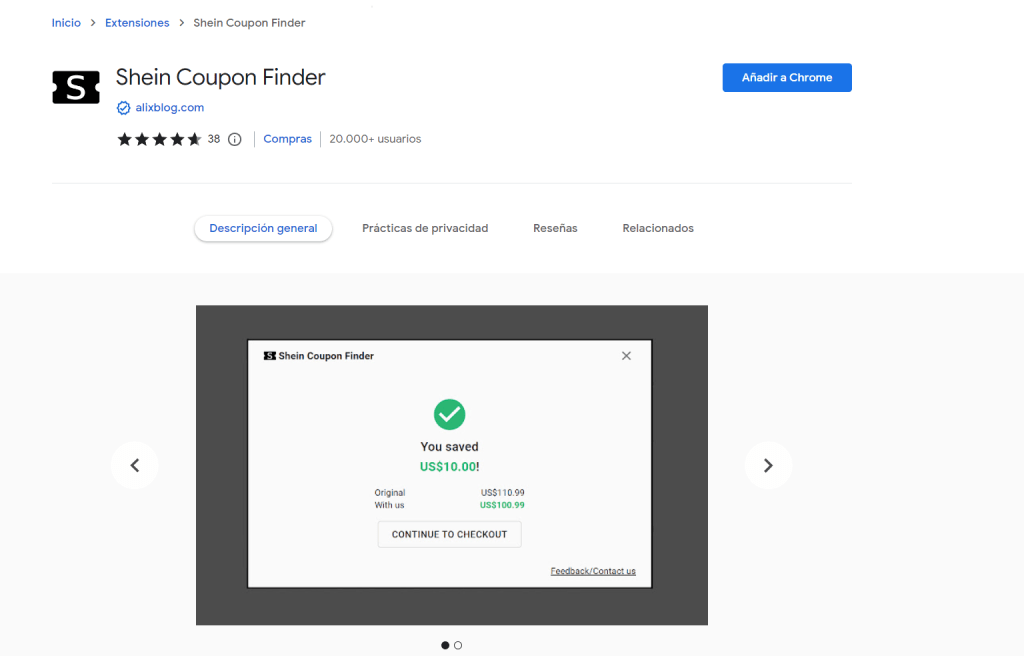Viewport: 1024px width, 656px height.
Task: Switch to Descripción general tab
Action: point(263,228)
